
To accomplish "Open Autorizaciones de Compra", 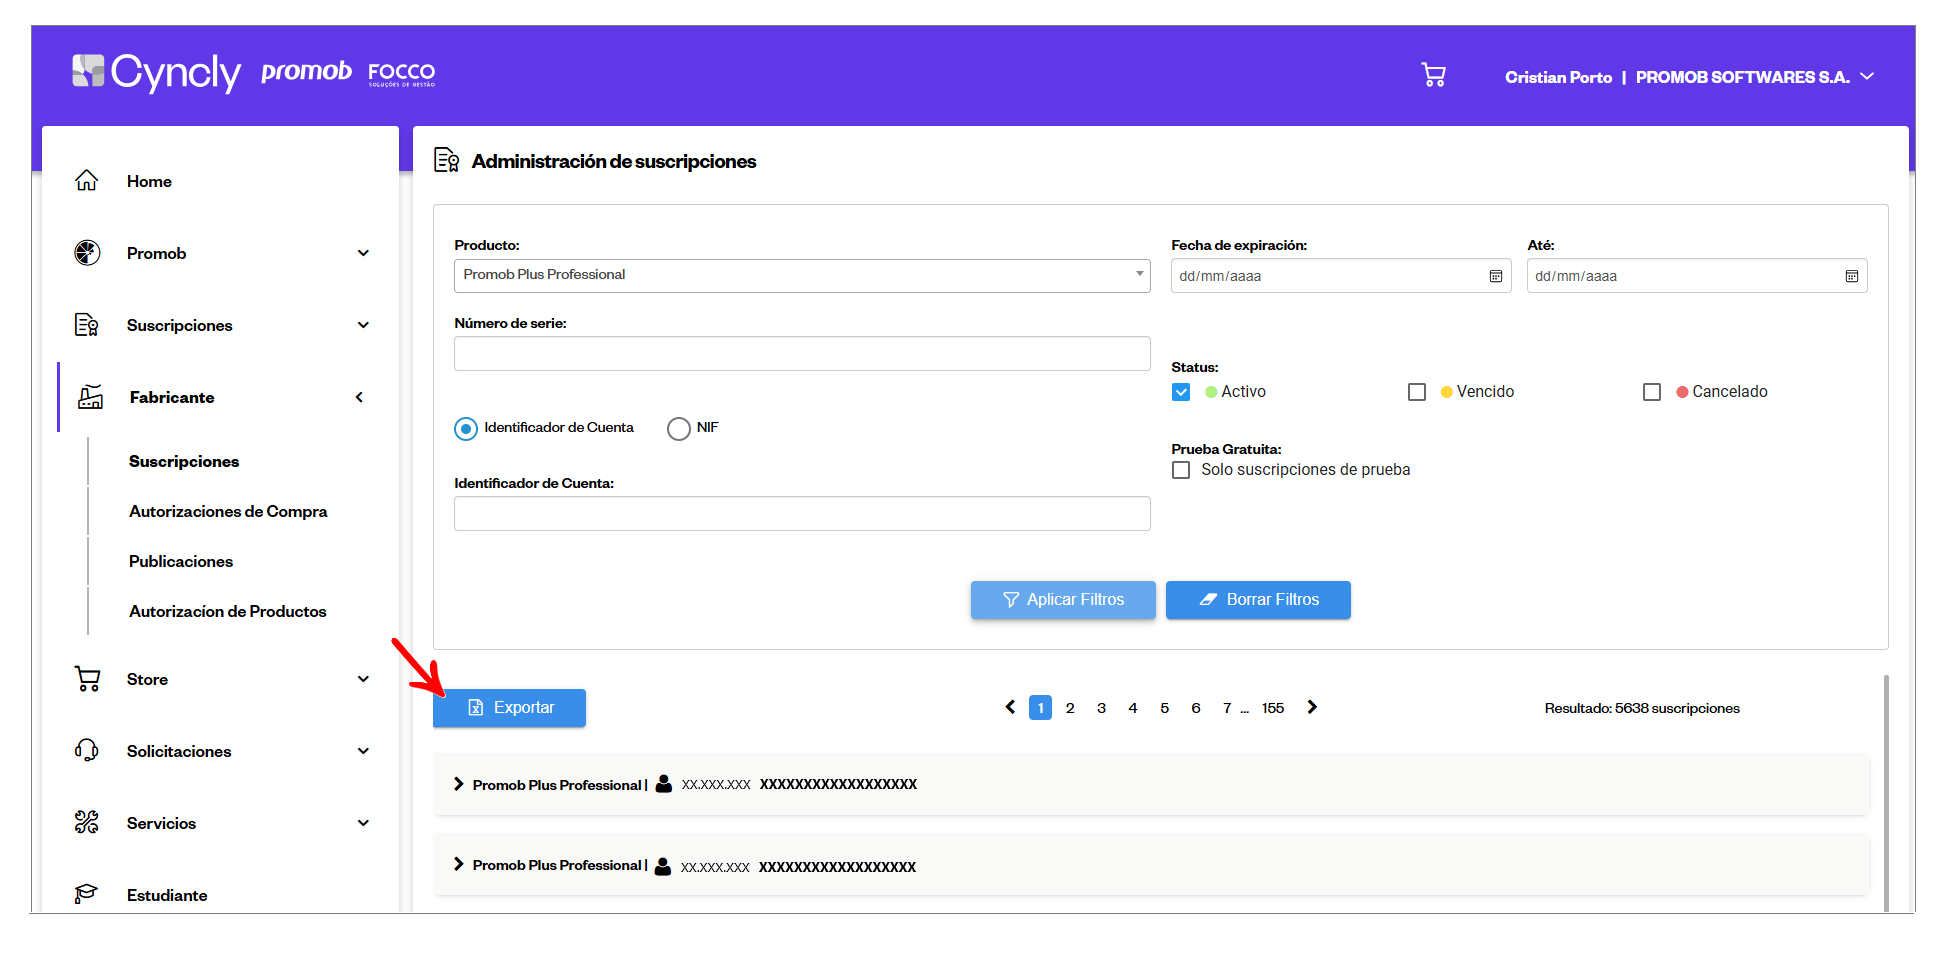I will 228,511.
